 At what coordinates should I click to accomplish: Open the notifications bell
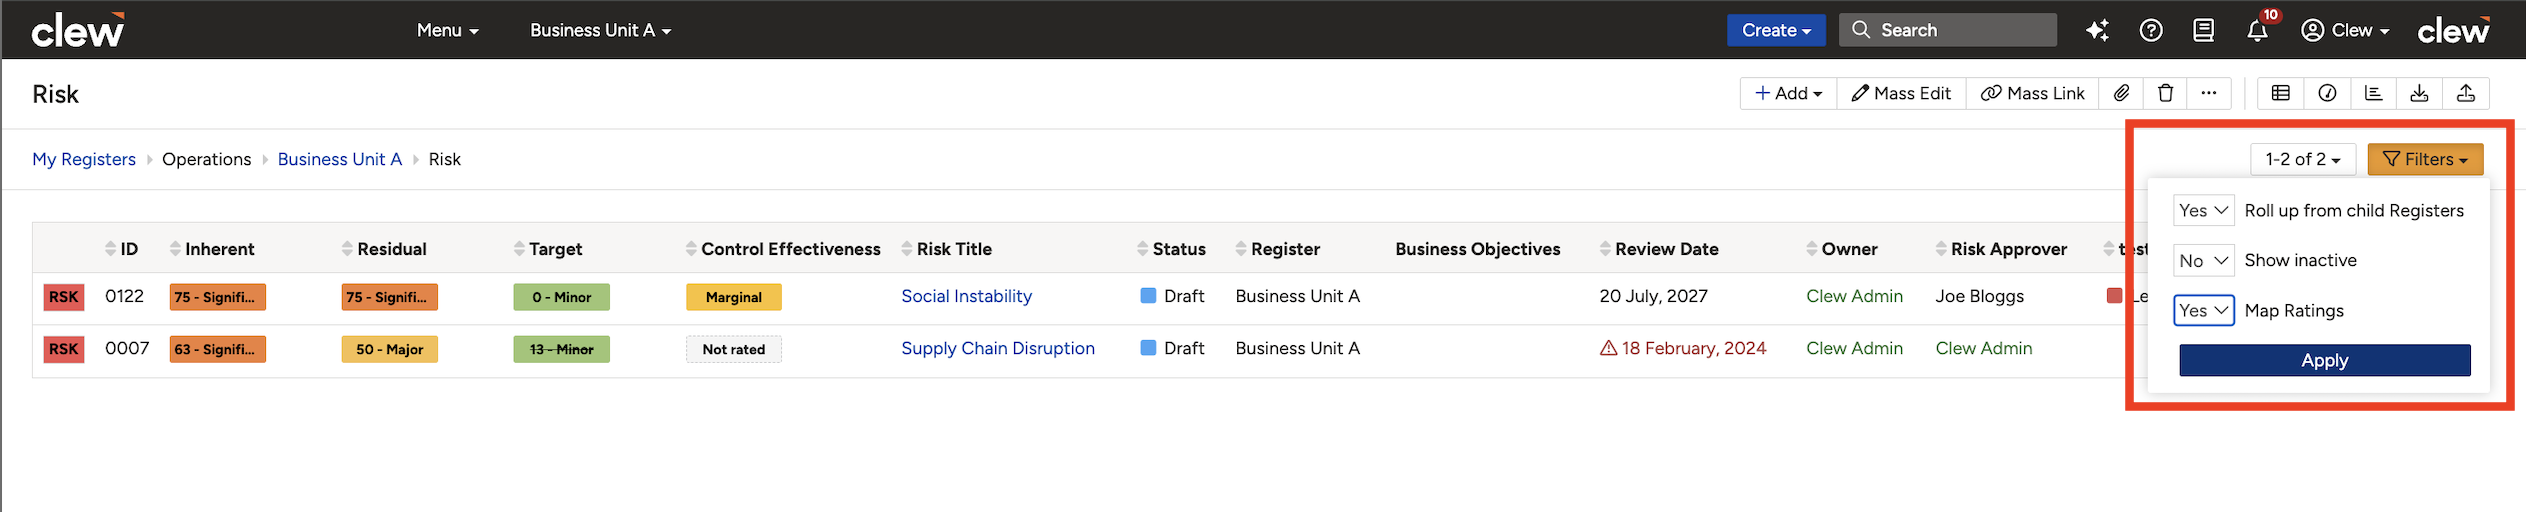[x=2257, y=30]
